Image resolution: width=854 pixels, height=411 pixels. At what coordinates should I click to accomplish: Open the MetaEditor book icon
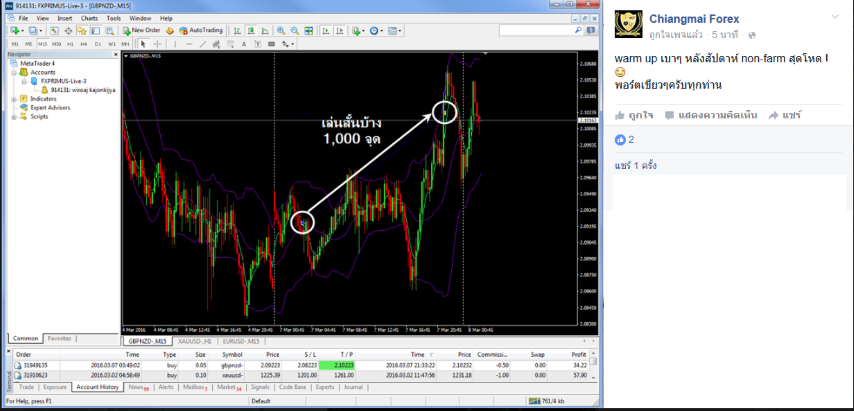pos(170,30)
